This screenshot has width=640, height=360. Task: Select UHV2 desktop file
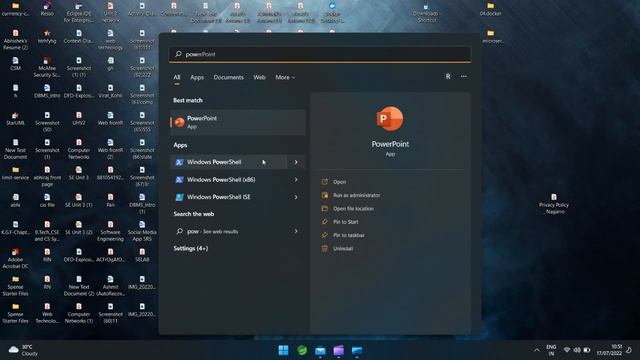click(79, 119)
